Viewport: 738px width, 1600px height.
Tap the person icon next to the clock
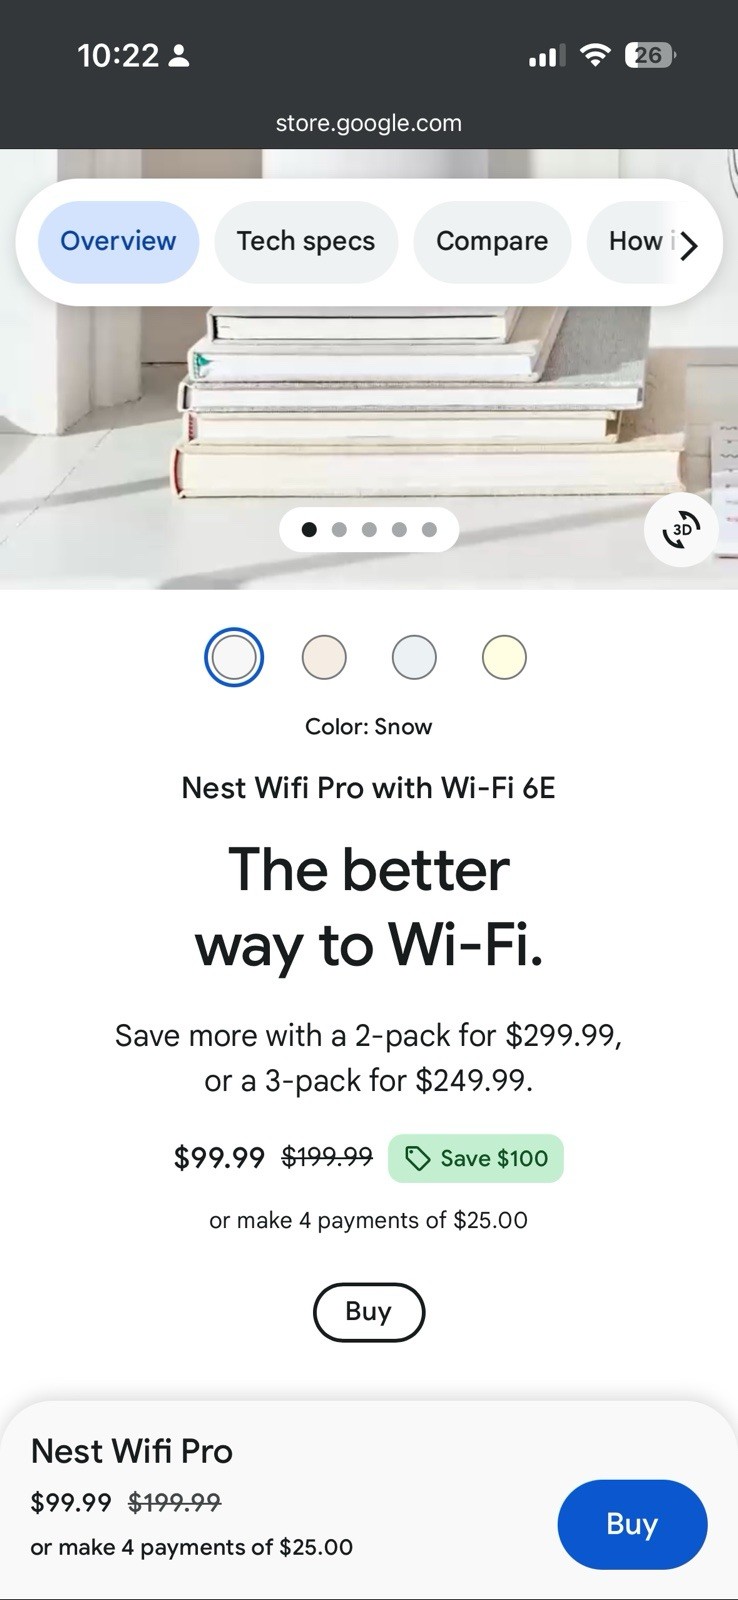tap(179, 56)
